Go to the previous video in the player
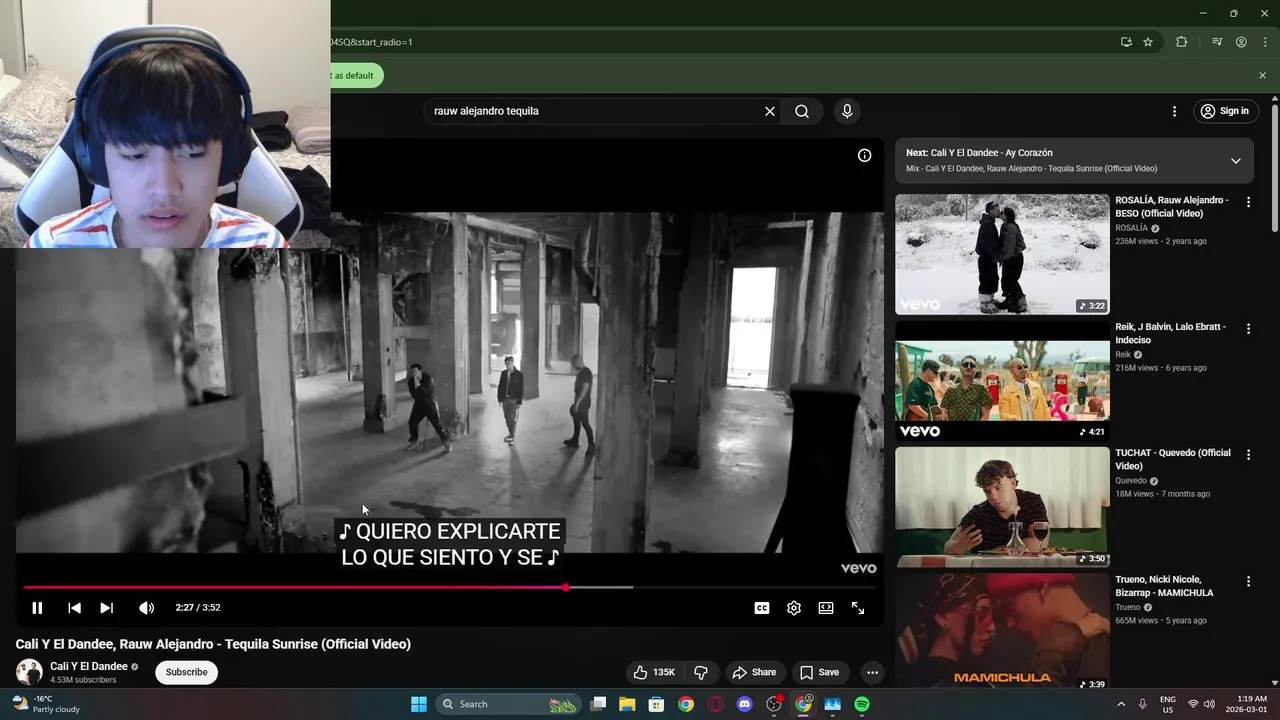This screenshot has width=1280, height=720. pos(74,608)
